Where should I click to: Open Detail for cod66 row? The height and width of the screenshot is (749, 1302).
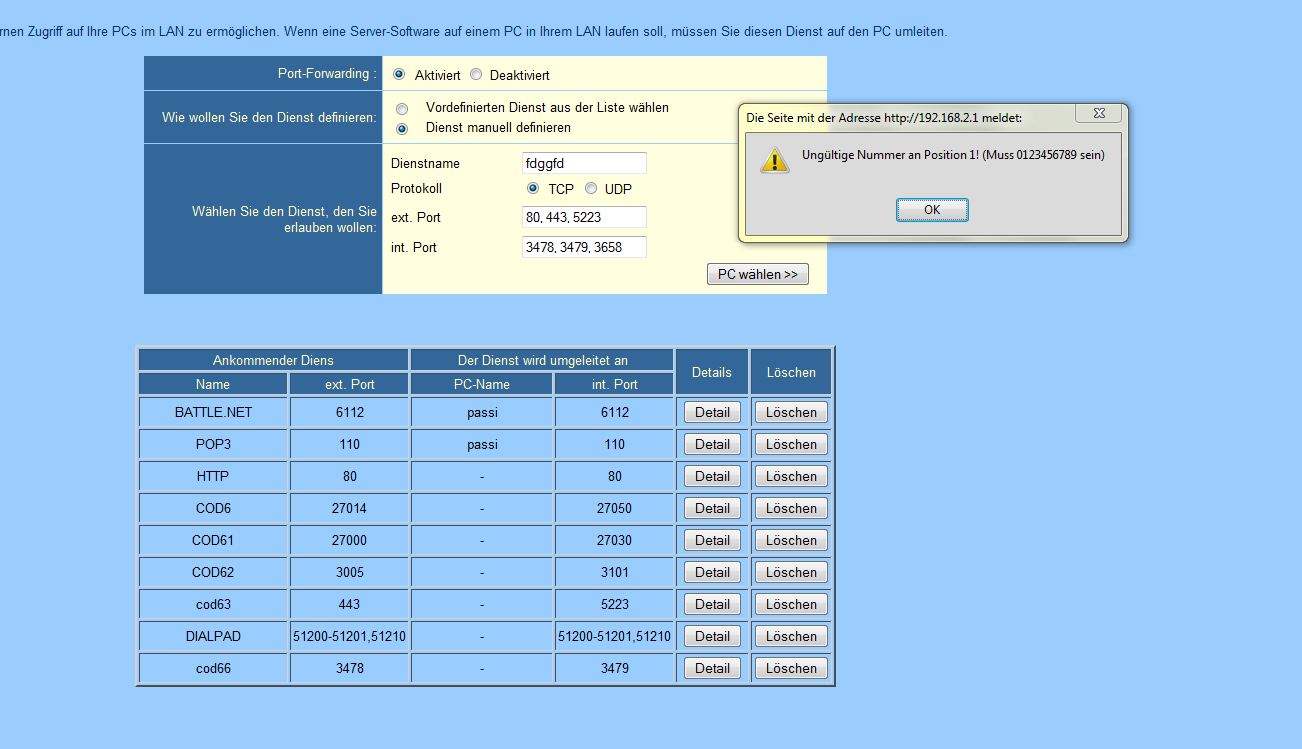point(712,668)
